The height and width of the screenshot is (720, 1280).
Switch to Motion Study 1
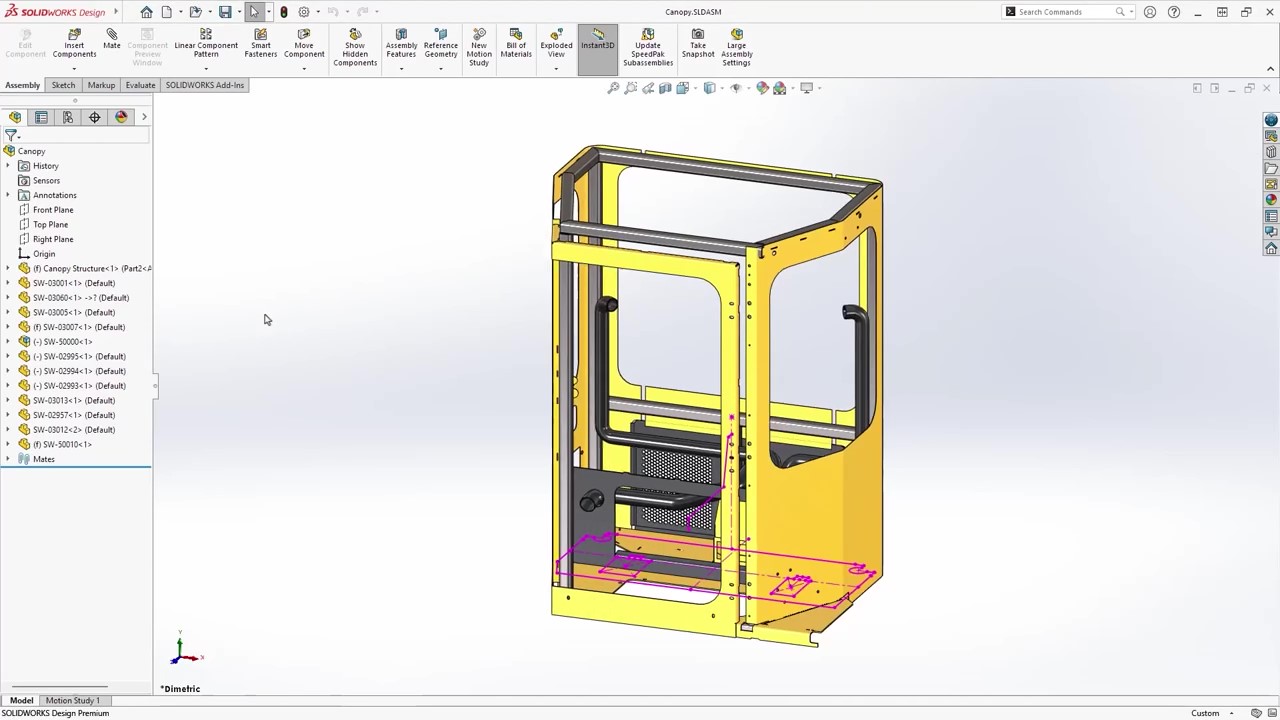(x=72, y=700)
